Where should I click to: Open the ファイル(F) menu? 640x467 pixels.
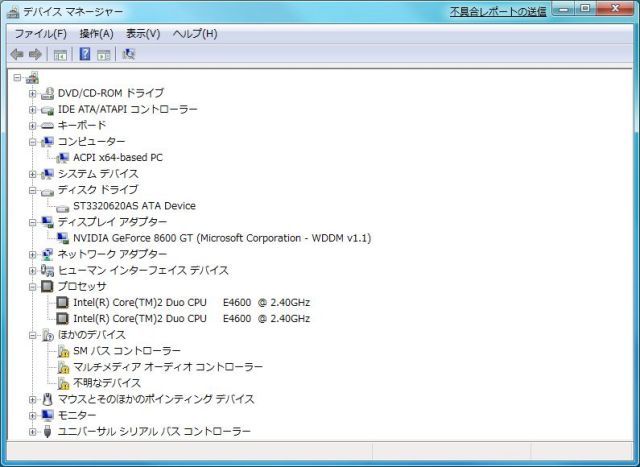click(x=40, y=33)
